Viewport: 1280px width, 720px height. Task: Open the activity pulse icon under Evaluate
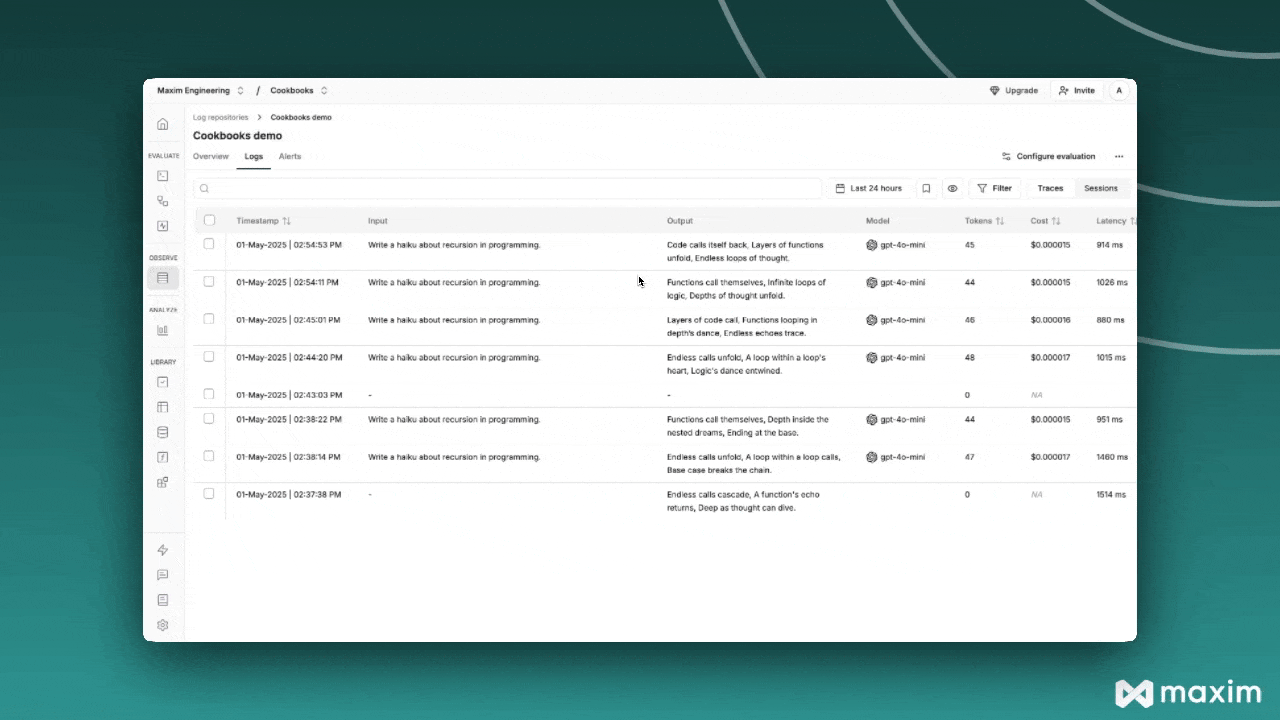tap(163, 226)
